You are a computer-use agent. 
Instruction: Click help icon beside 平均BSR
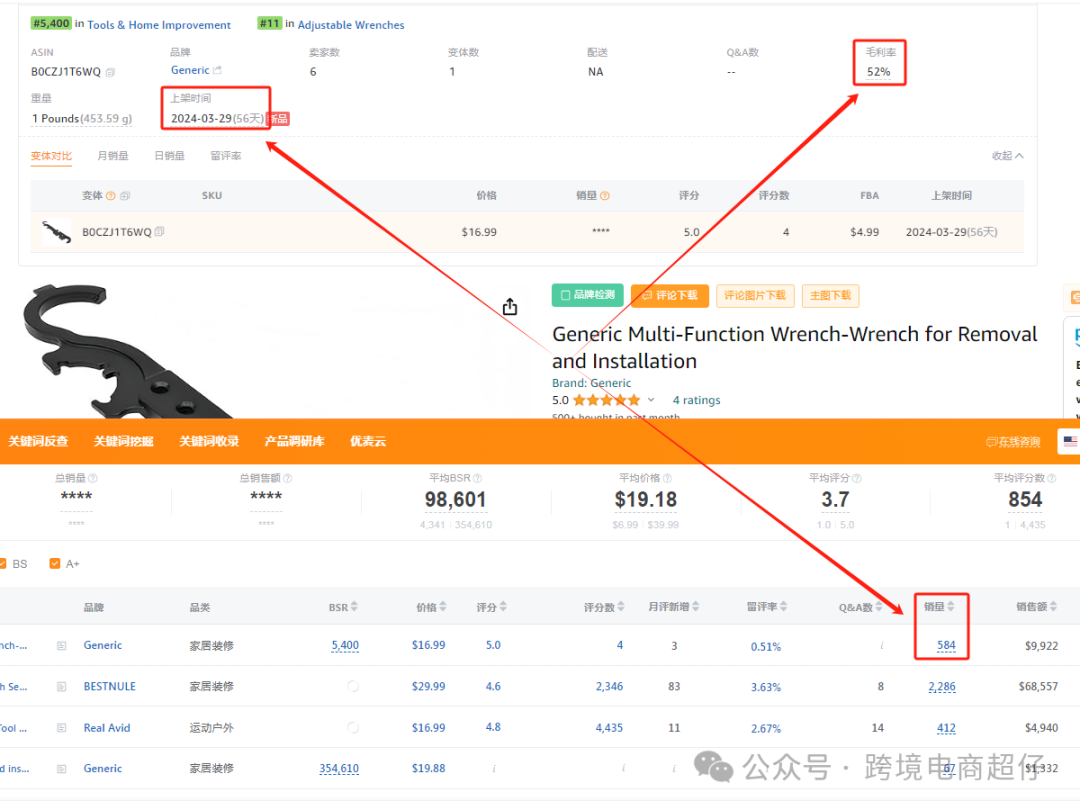tap(477, 478)
